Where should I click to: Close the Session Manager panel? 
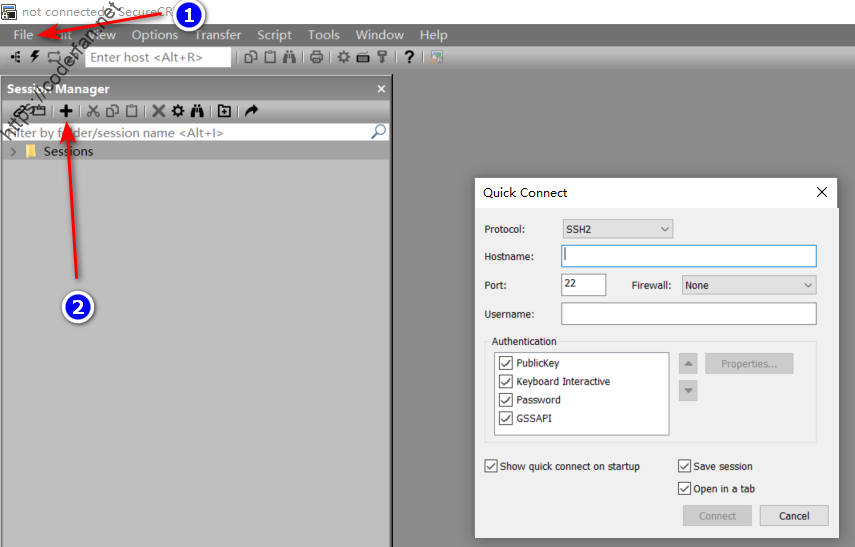click(x=381, y=89)
